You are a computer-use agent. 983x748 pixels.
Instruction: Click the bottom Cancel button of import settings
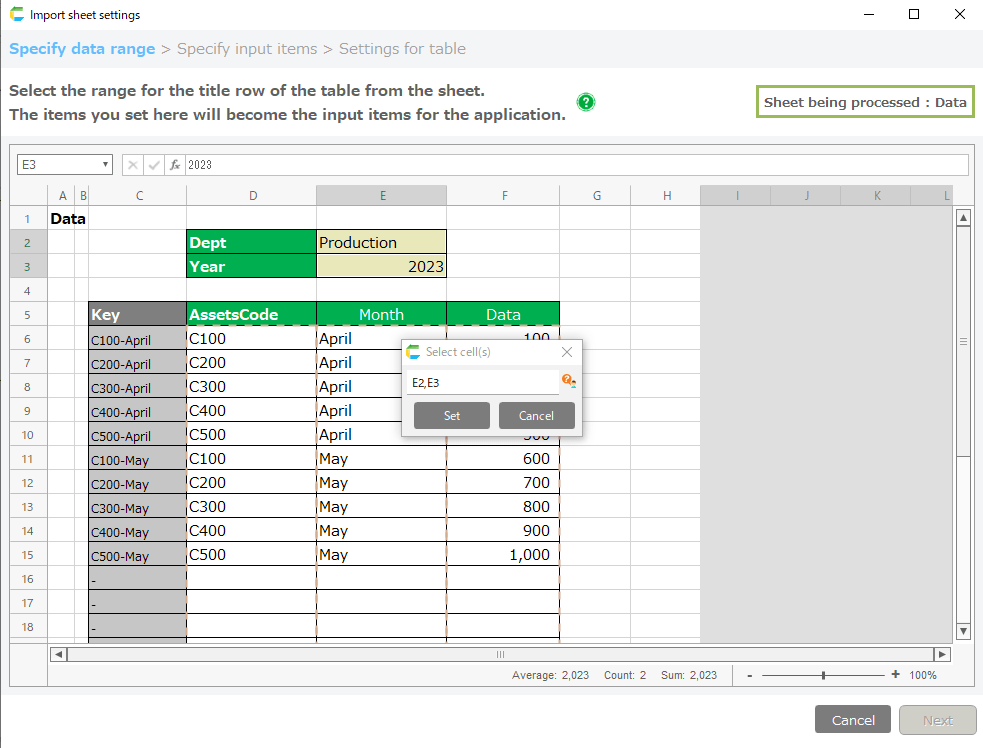[853, 720]
